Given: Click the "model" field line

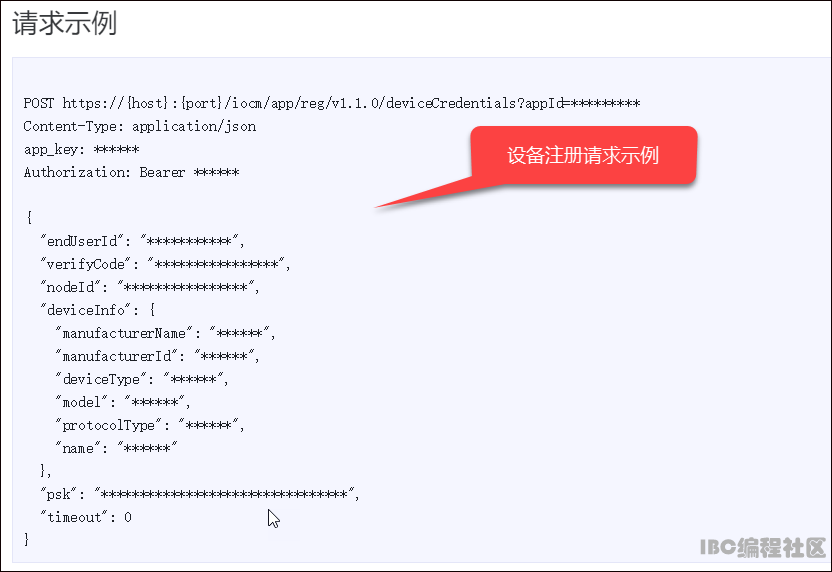Looking at the screenshot, I should click(123, 402).
